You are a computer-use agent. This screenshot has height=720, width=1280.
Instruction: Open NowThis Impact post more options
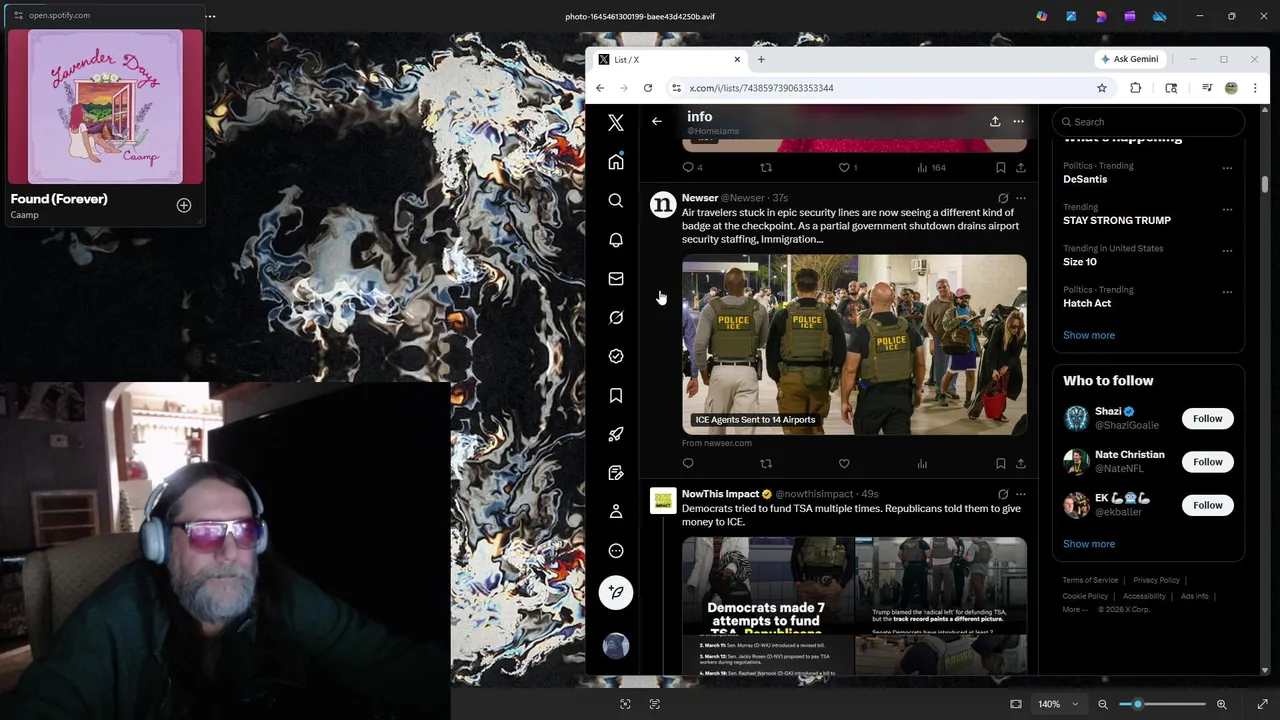tap(1020, 494)
